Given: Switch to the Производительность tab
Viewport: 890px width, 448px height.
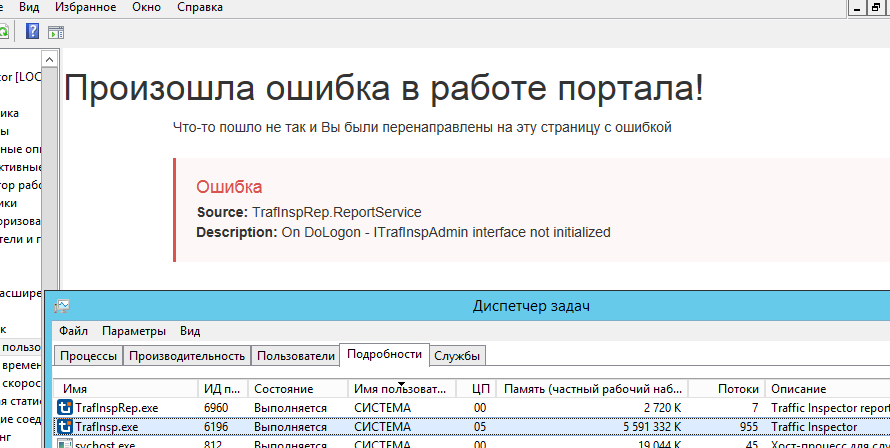Looking at the screenshot, I should click(x=187, y=356).
